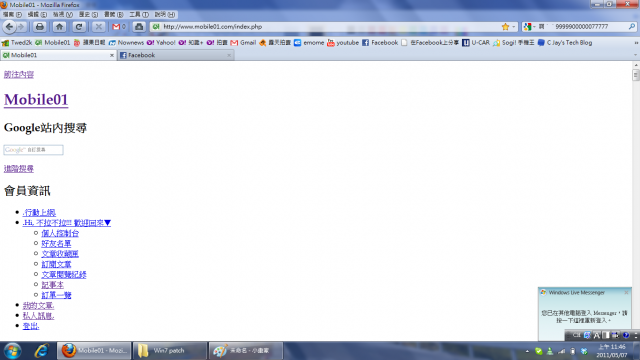Open the U-CAR bookmark
Viewport: 640px width, 360px height.
point(476,42)
